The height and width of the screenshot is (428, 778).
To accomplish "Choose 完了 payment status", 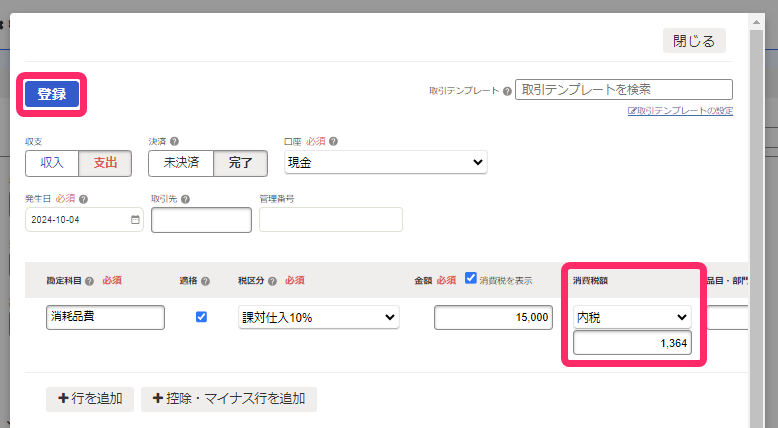I will [241, 163].
